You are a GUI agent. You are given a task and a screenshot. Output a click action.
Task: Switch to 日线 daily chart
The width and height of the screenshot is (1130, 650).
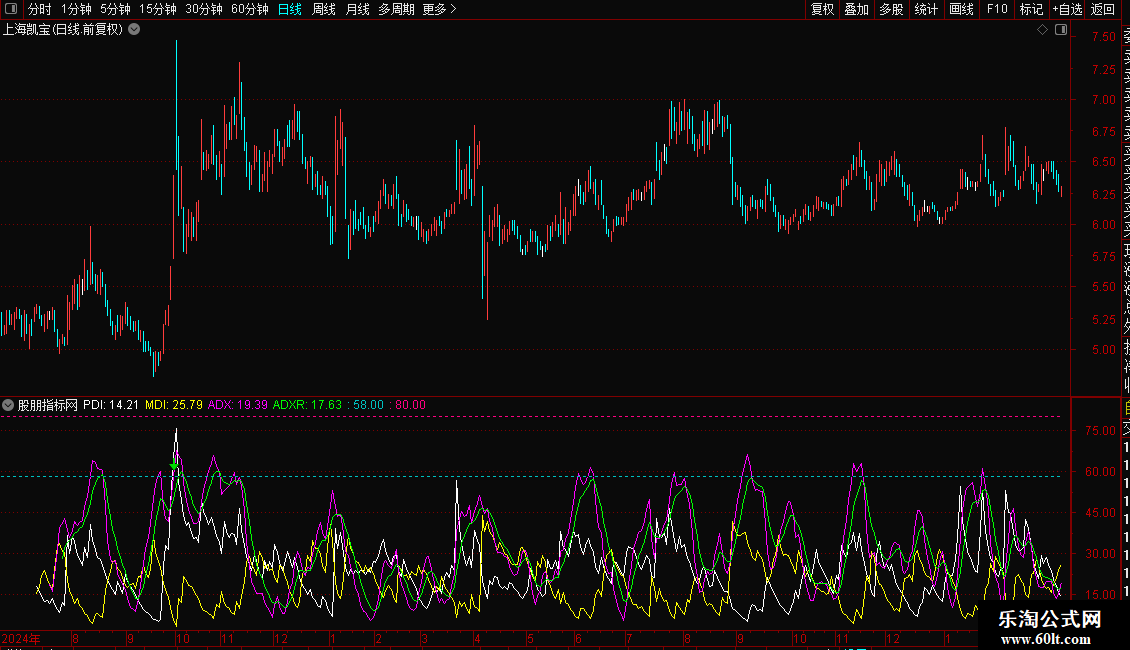click(290, 9)
